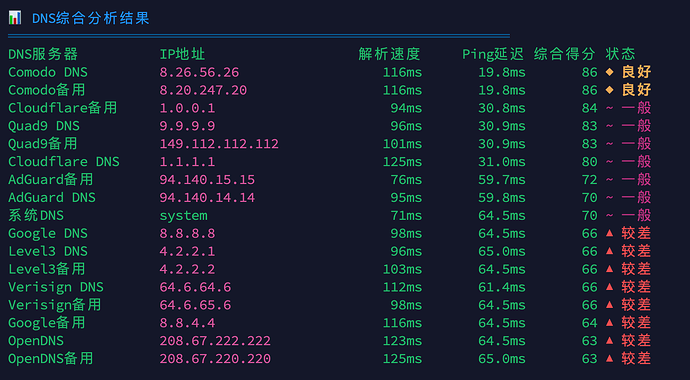Select IP address 64.6.64.6
Screen dimensions: 690x380
click(195, 287)
